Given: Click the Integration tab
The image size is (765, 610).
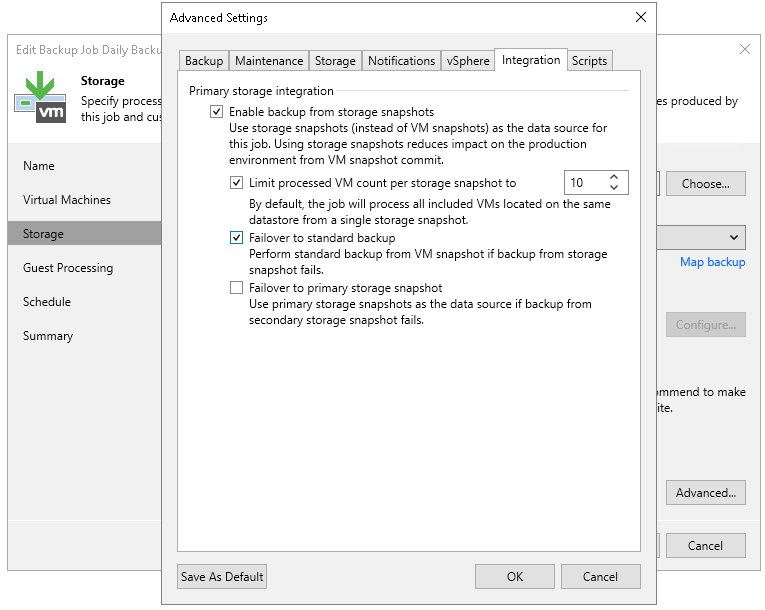Looking at the screenshot, I should 531,60.
